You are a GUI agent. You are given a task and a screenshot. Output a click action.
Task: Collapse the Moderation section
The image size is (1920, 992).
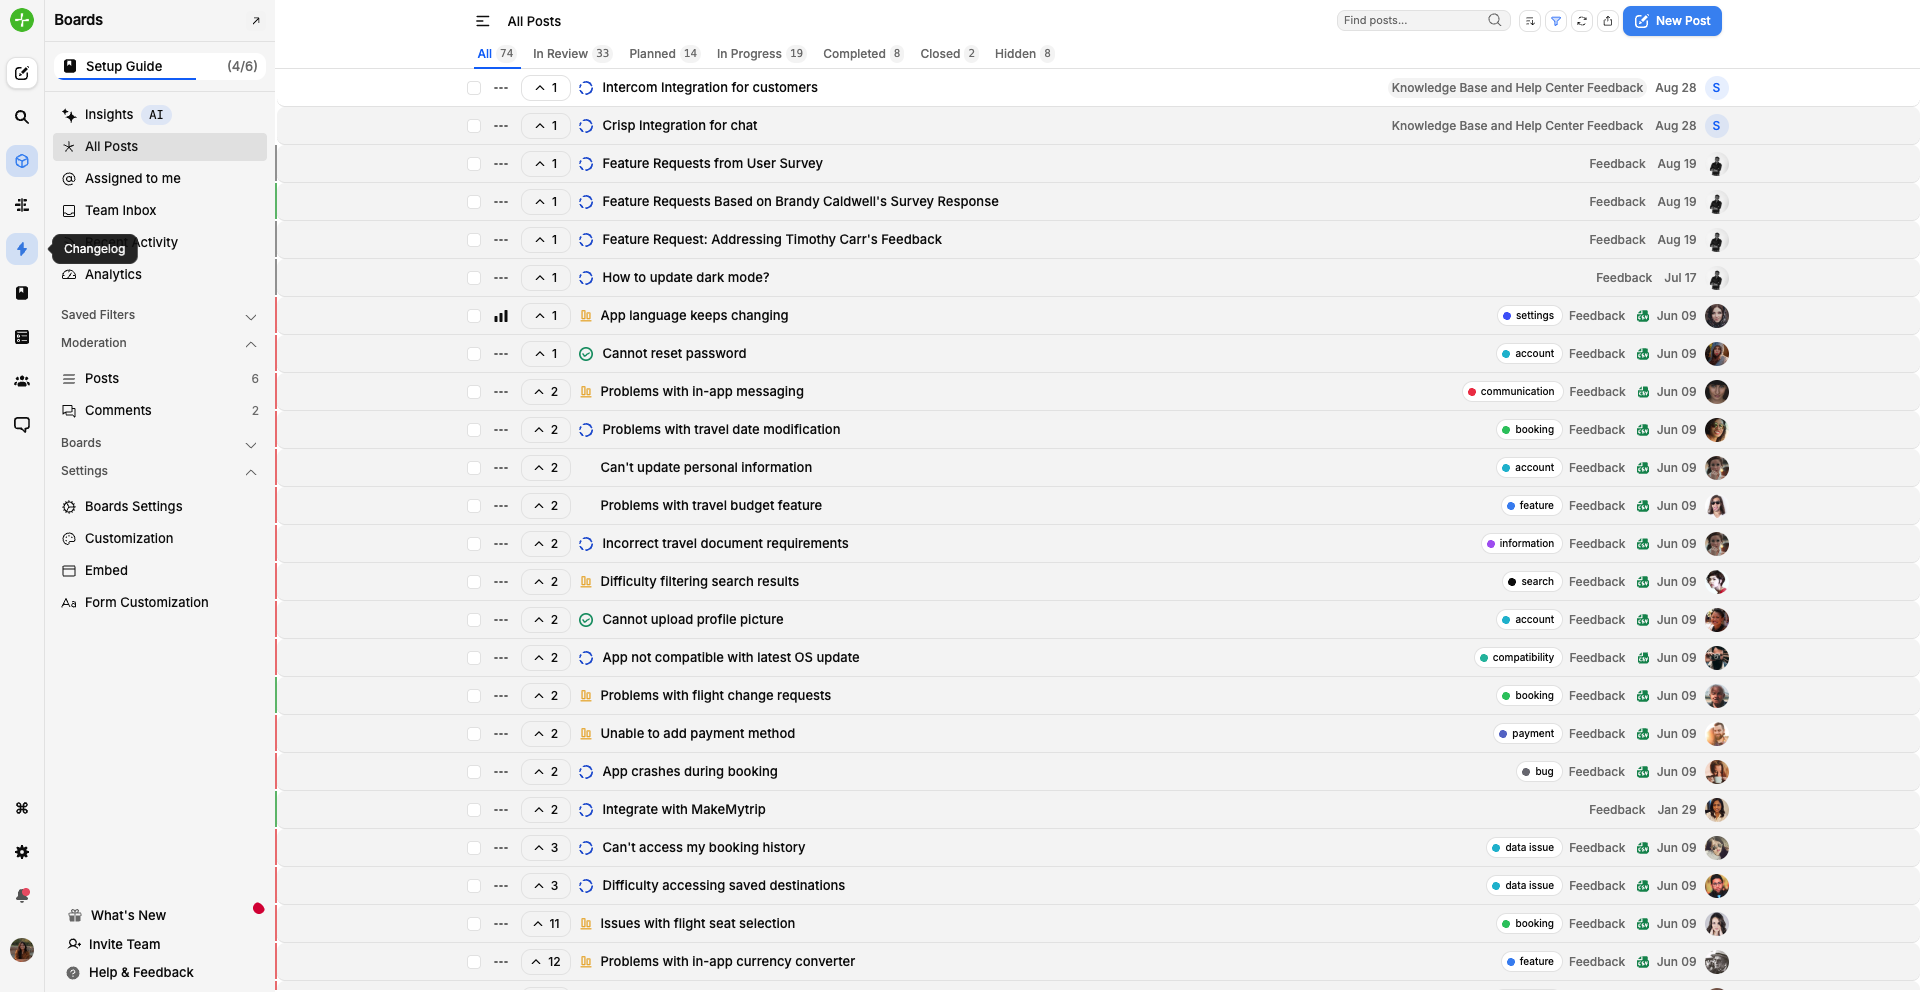[x=251, y=344]
